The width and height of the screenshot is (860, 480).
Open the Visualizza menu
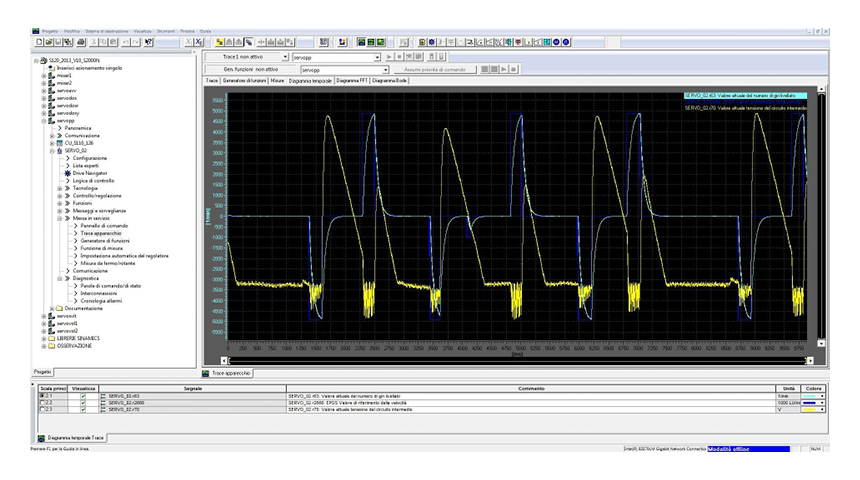[143, 31]
